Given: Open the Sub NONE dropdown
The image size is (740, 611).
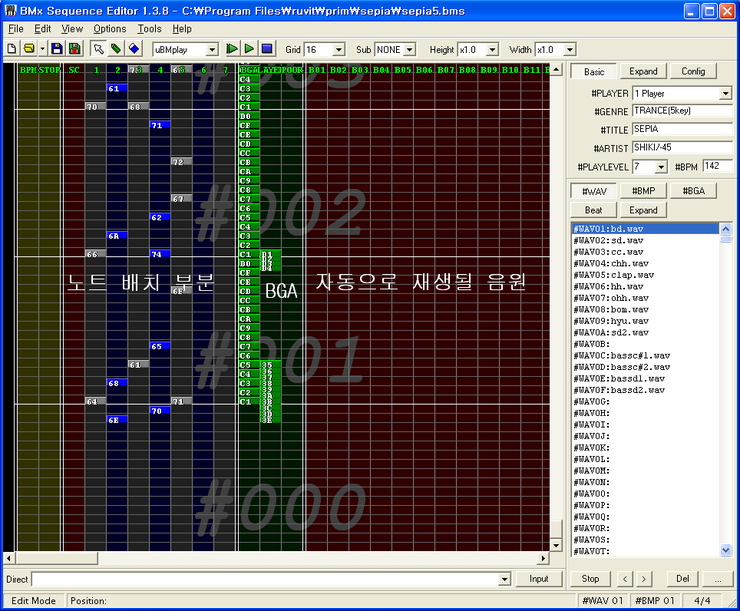Looking at the screenshot, I should [409, 50].
